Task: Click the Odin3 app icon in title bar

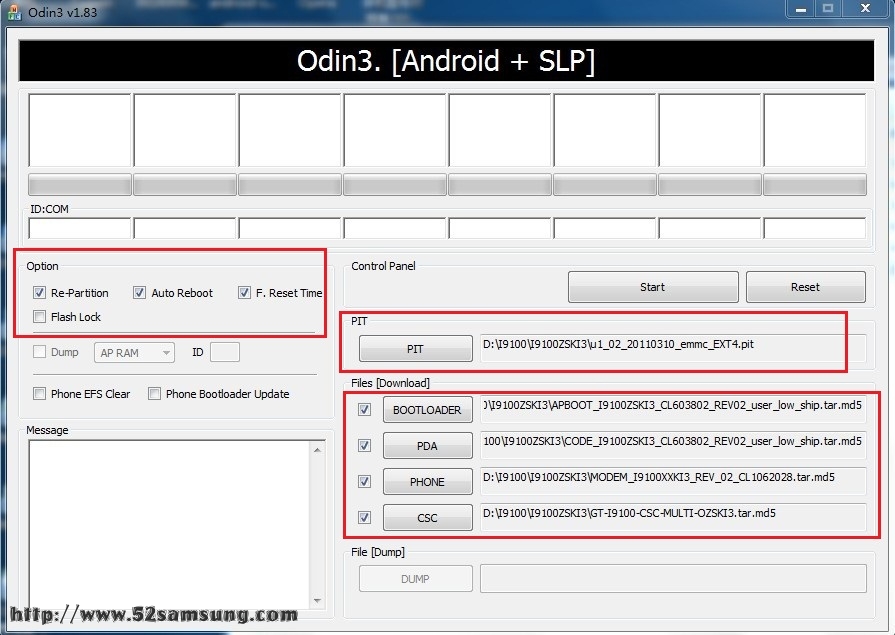Action: click(14, 11)
